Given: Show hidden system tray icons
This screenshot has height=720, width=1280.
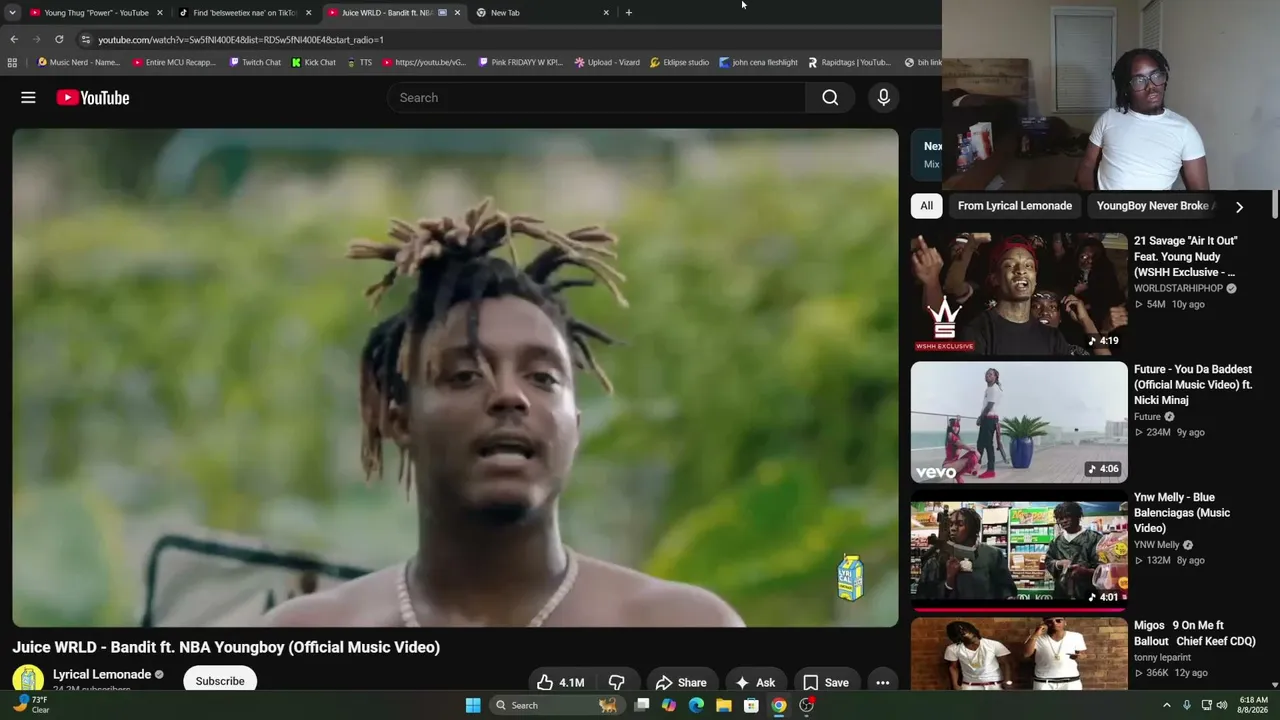Looking at the screenshot, I should coord(1166,705).
